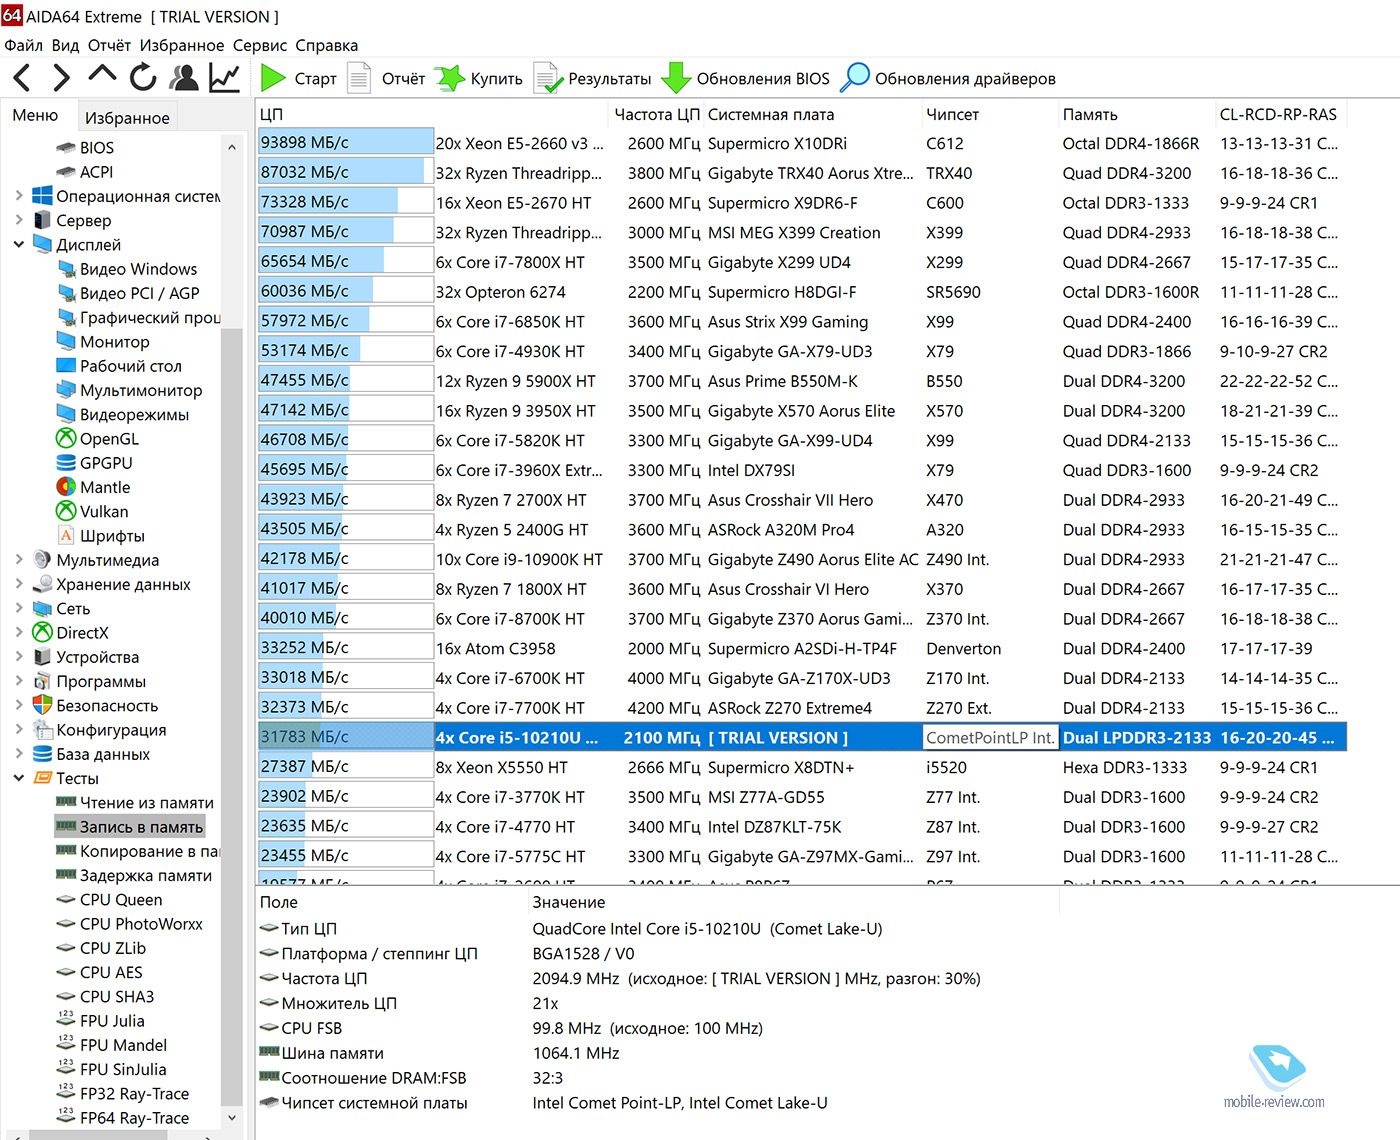The height and width of the screenshot is (1140, 1400).
Task: Switch to the Меню tab
Action: (x=35, y=116)
